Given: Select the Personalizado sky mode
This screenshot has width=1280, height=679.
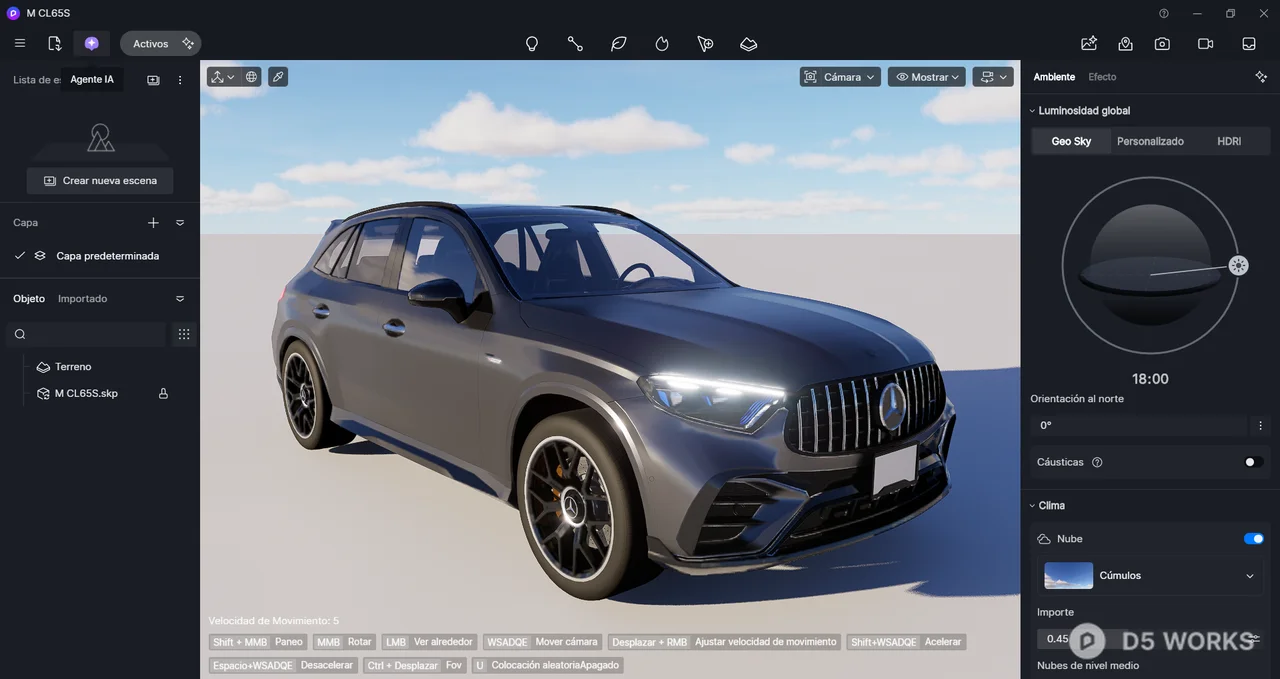Looking at the screenshot, I should [1150, 141].
